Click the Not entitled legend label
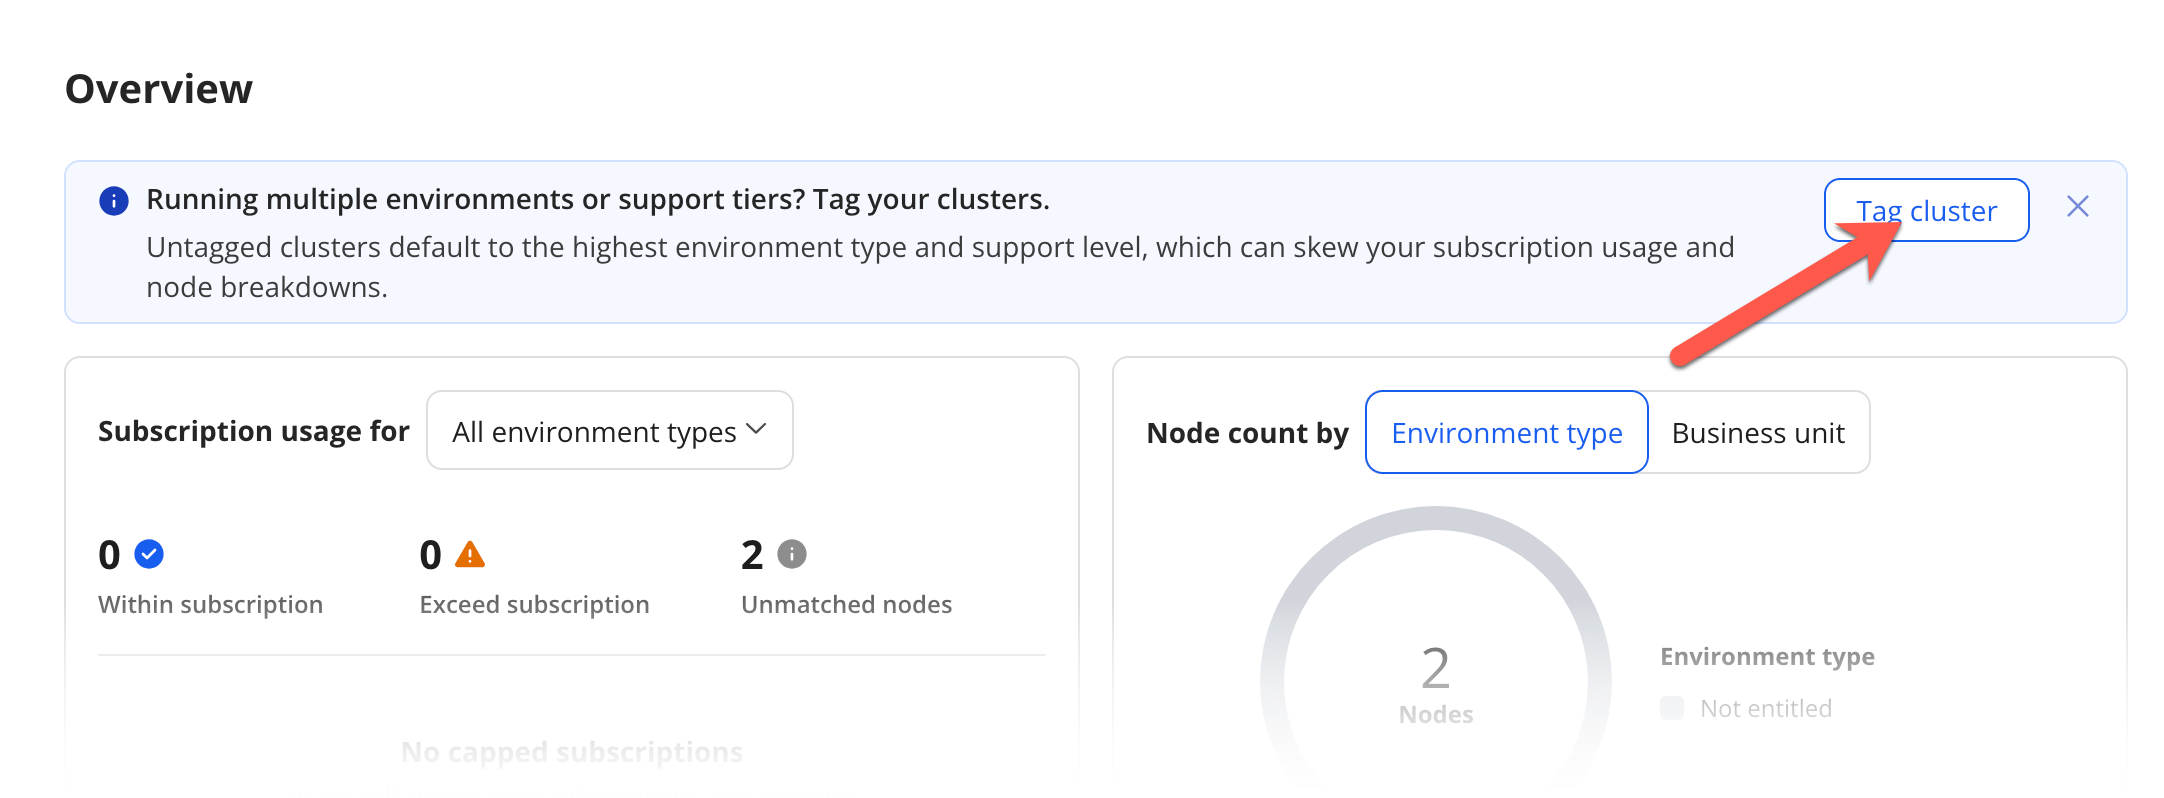This screenshot has width=2164, height=798. [x=1766, y=708]
